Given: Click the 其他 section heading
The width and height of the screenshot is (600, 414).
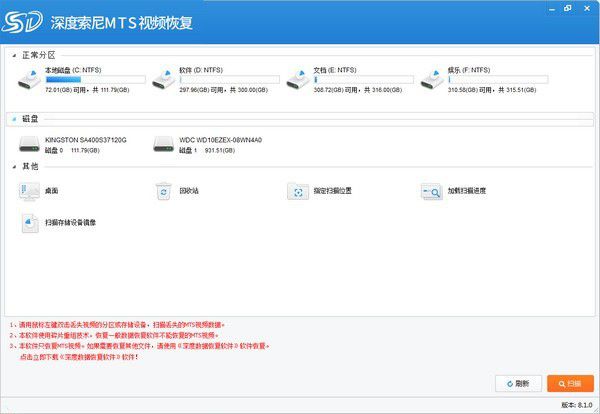Looking at the screenshot, I should pos(30,166).
